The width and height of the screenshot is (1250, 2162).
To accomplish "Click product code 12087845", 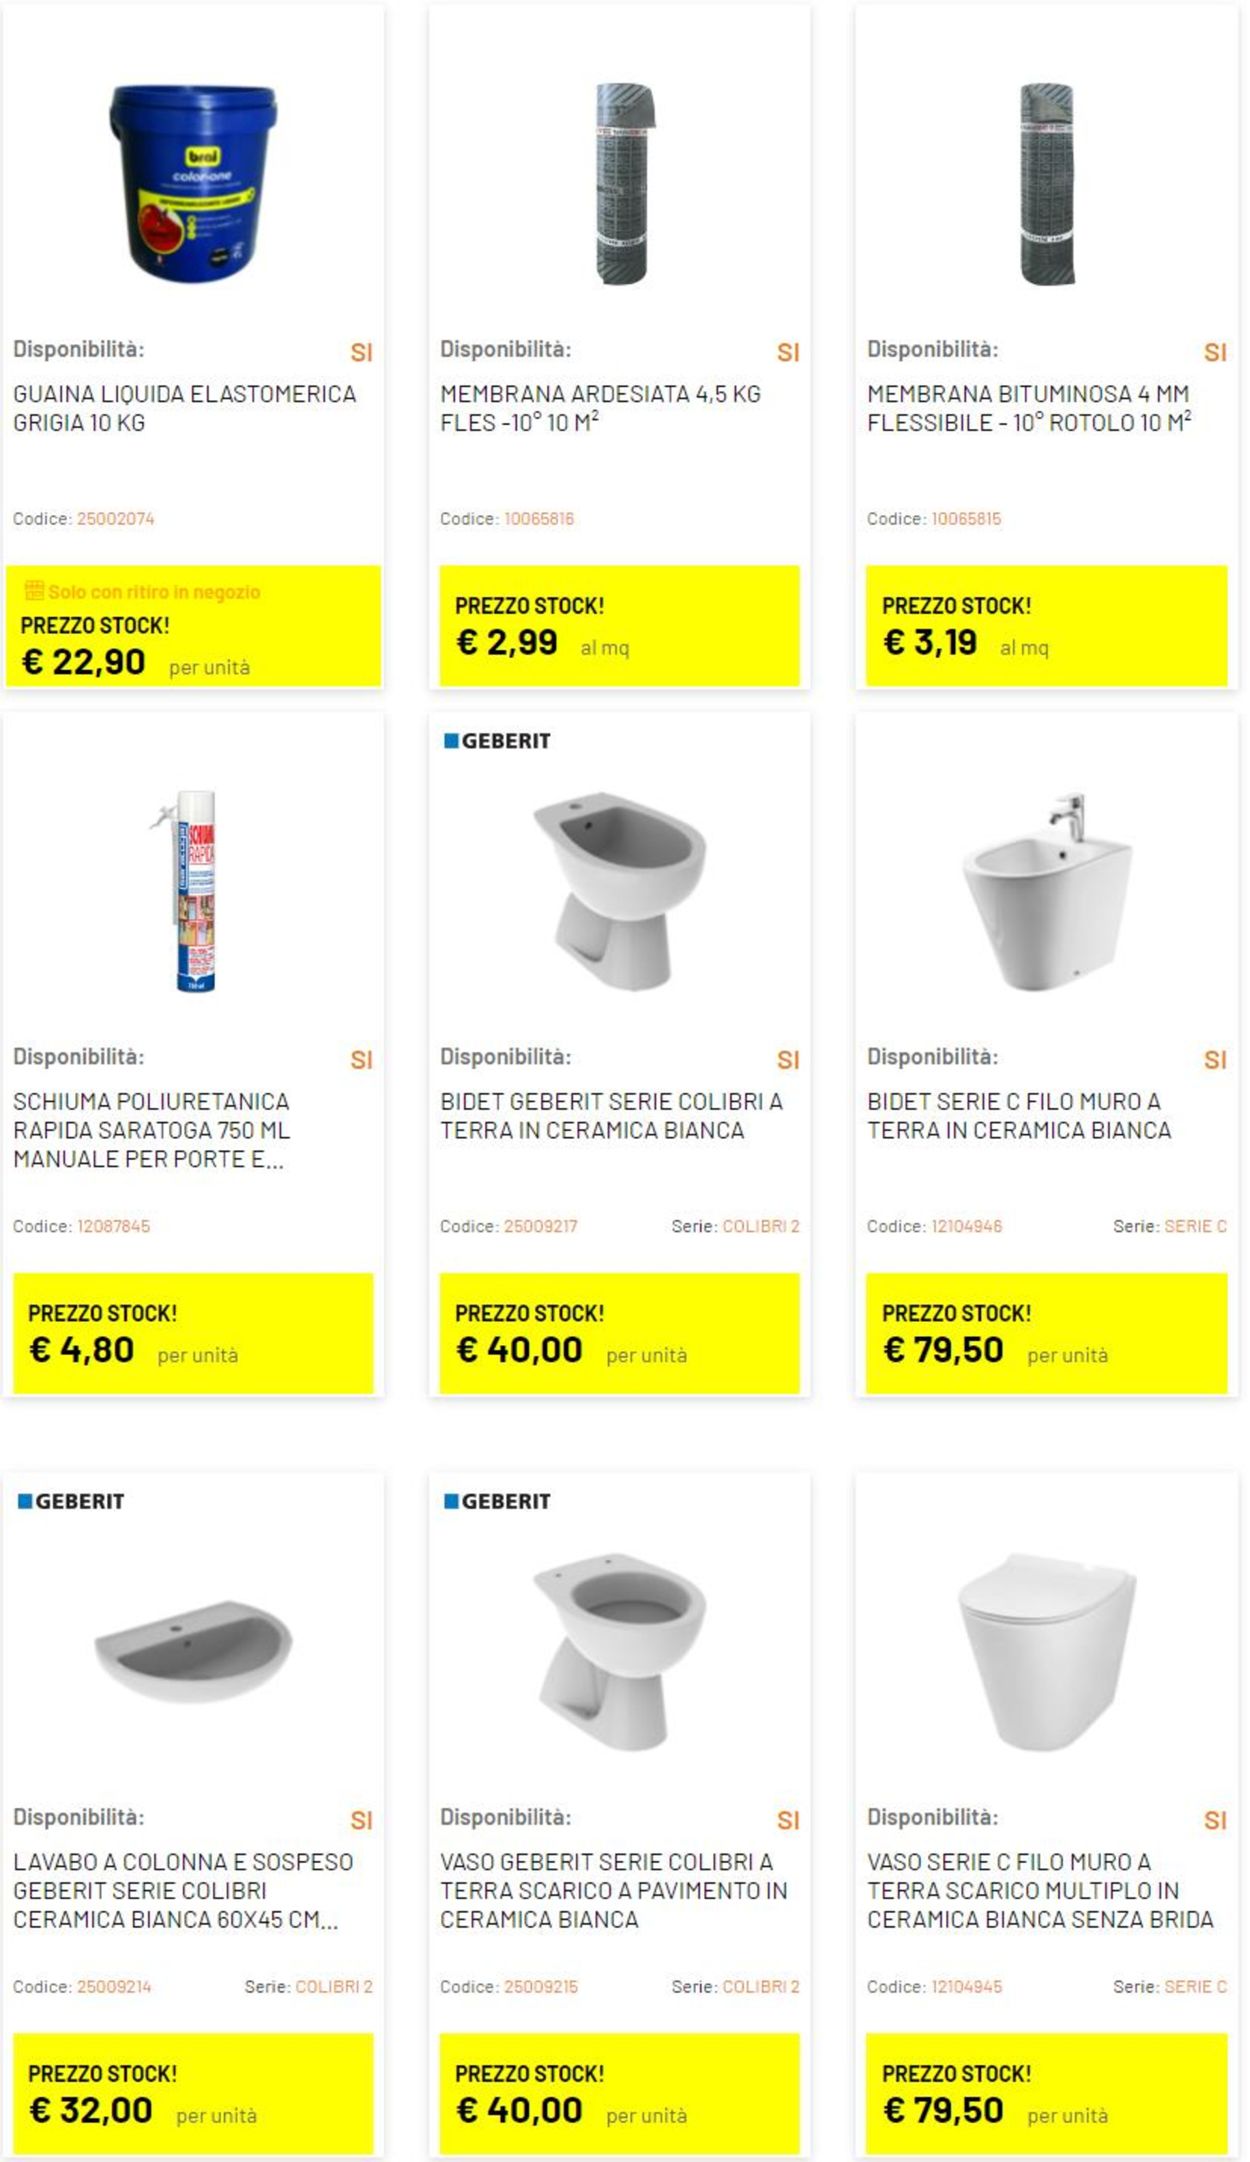I will [x=113, y=1226].
